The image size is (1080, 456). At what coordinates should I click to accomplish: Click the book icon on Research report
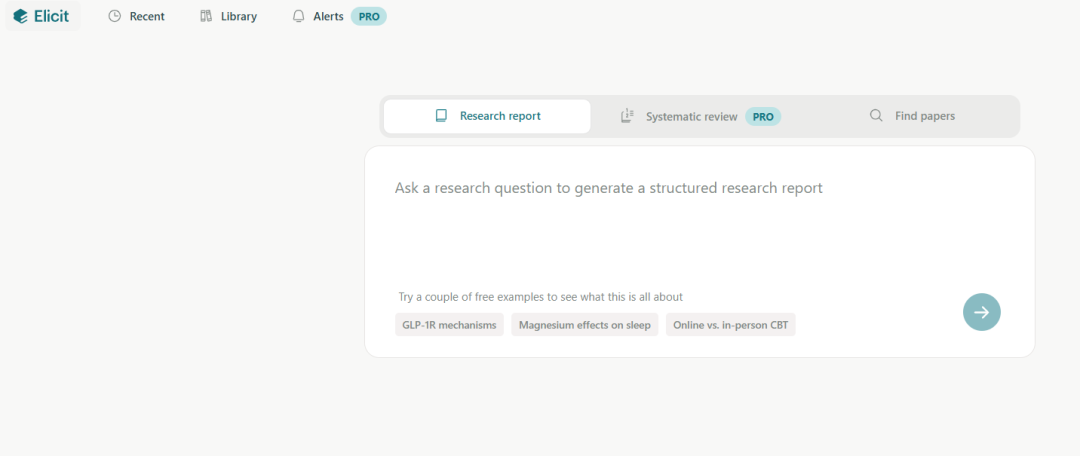(x=441, y=116)
